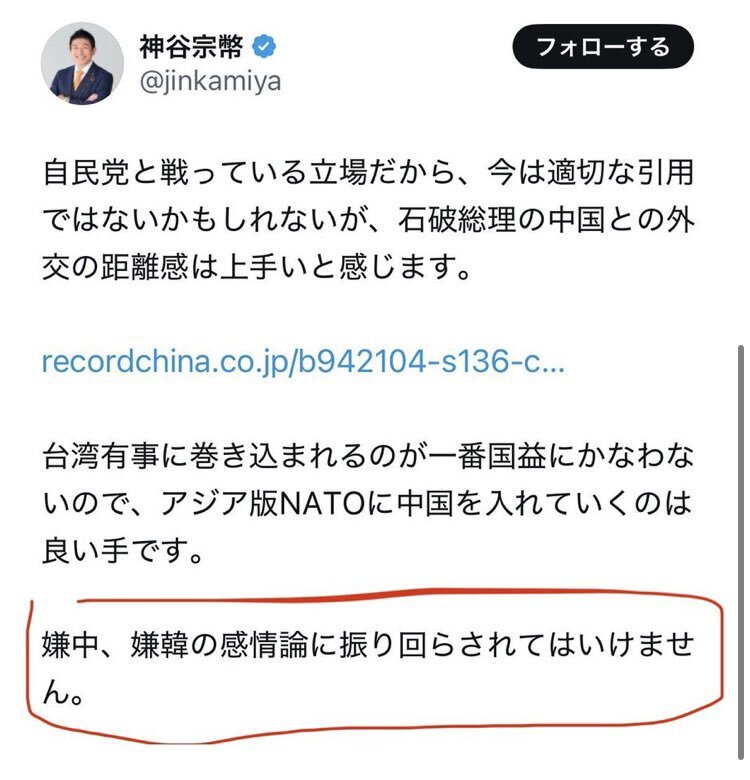
Task: Click the blue verified badge
Action: pos(265,47)
